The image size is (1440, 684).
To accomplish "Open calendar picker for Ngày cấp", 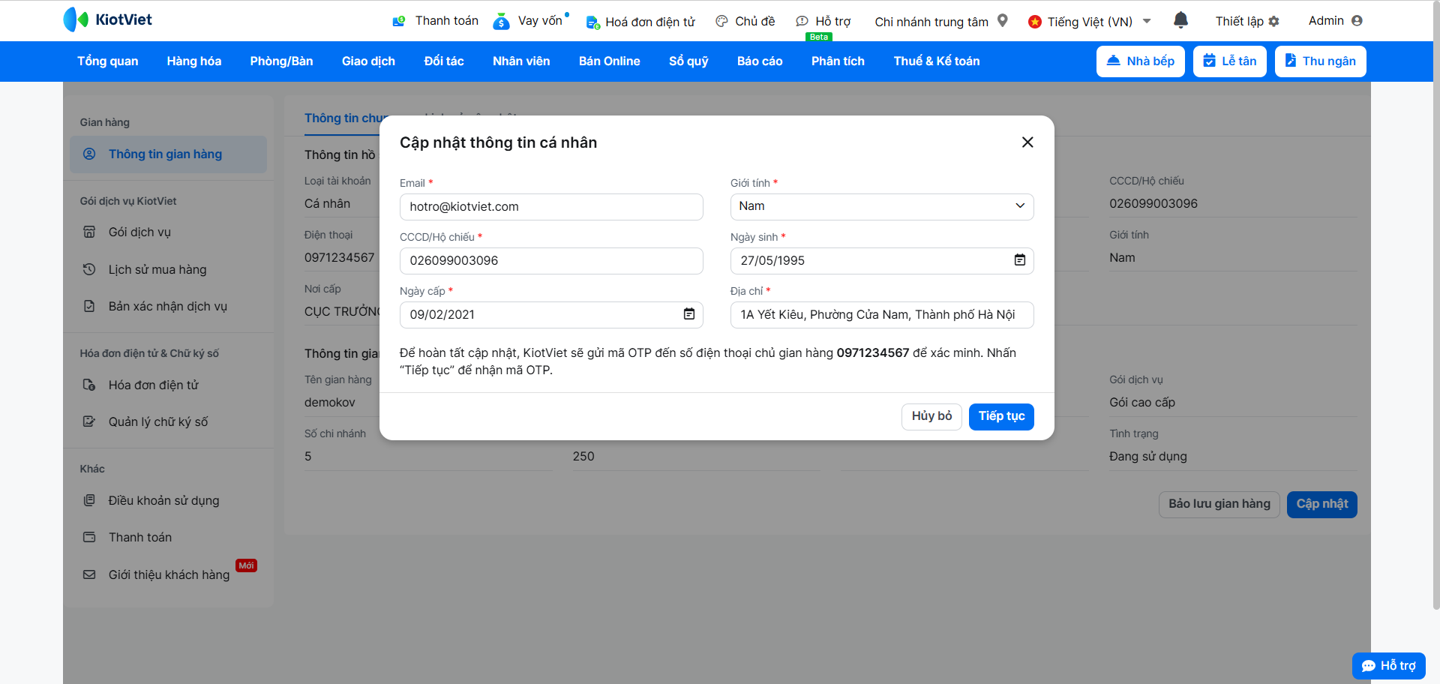I will pyautogui.click(x=689, y=314).
